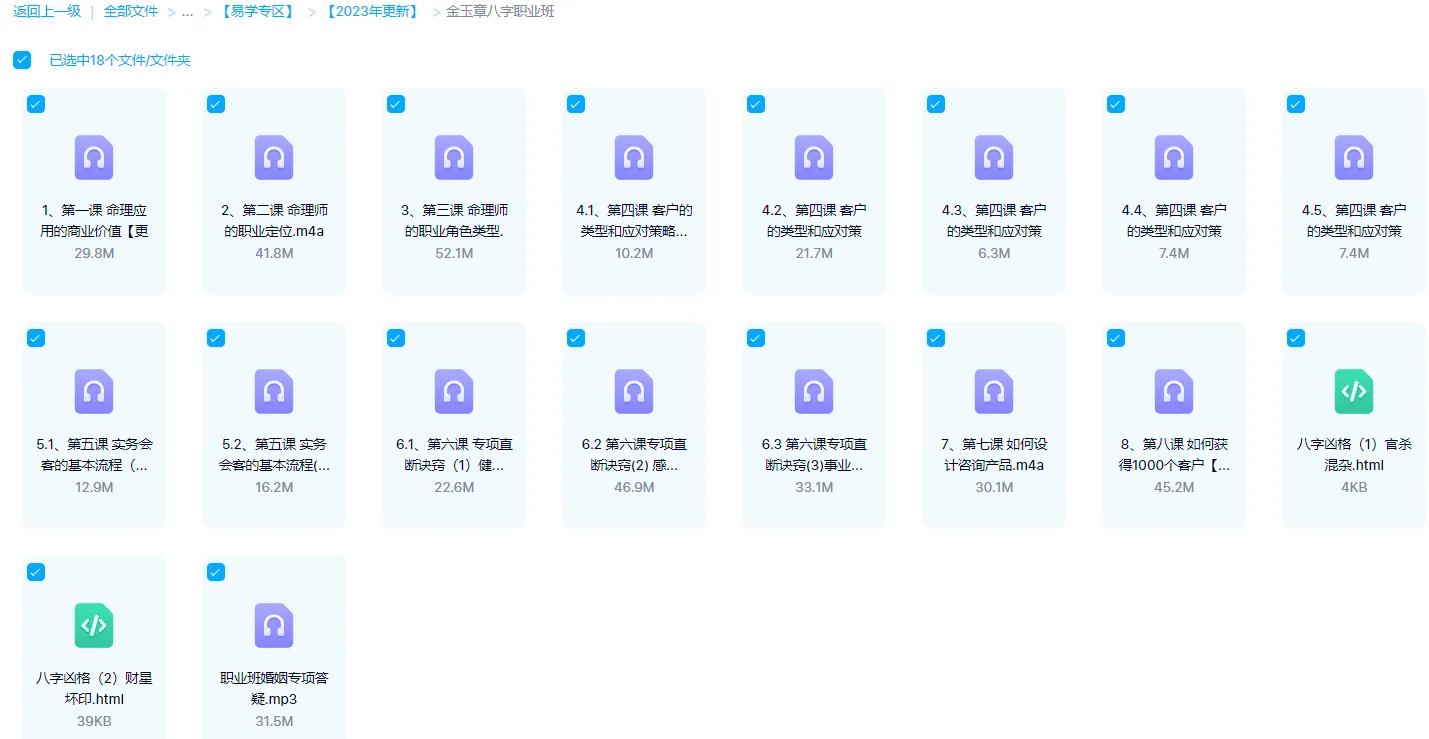Image resolution: width=1429 pixels, height=739 pixels.
Task: Click the 29.8M size label
Action: click(94, 253)
